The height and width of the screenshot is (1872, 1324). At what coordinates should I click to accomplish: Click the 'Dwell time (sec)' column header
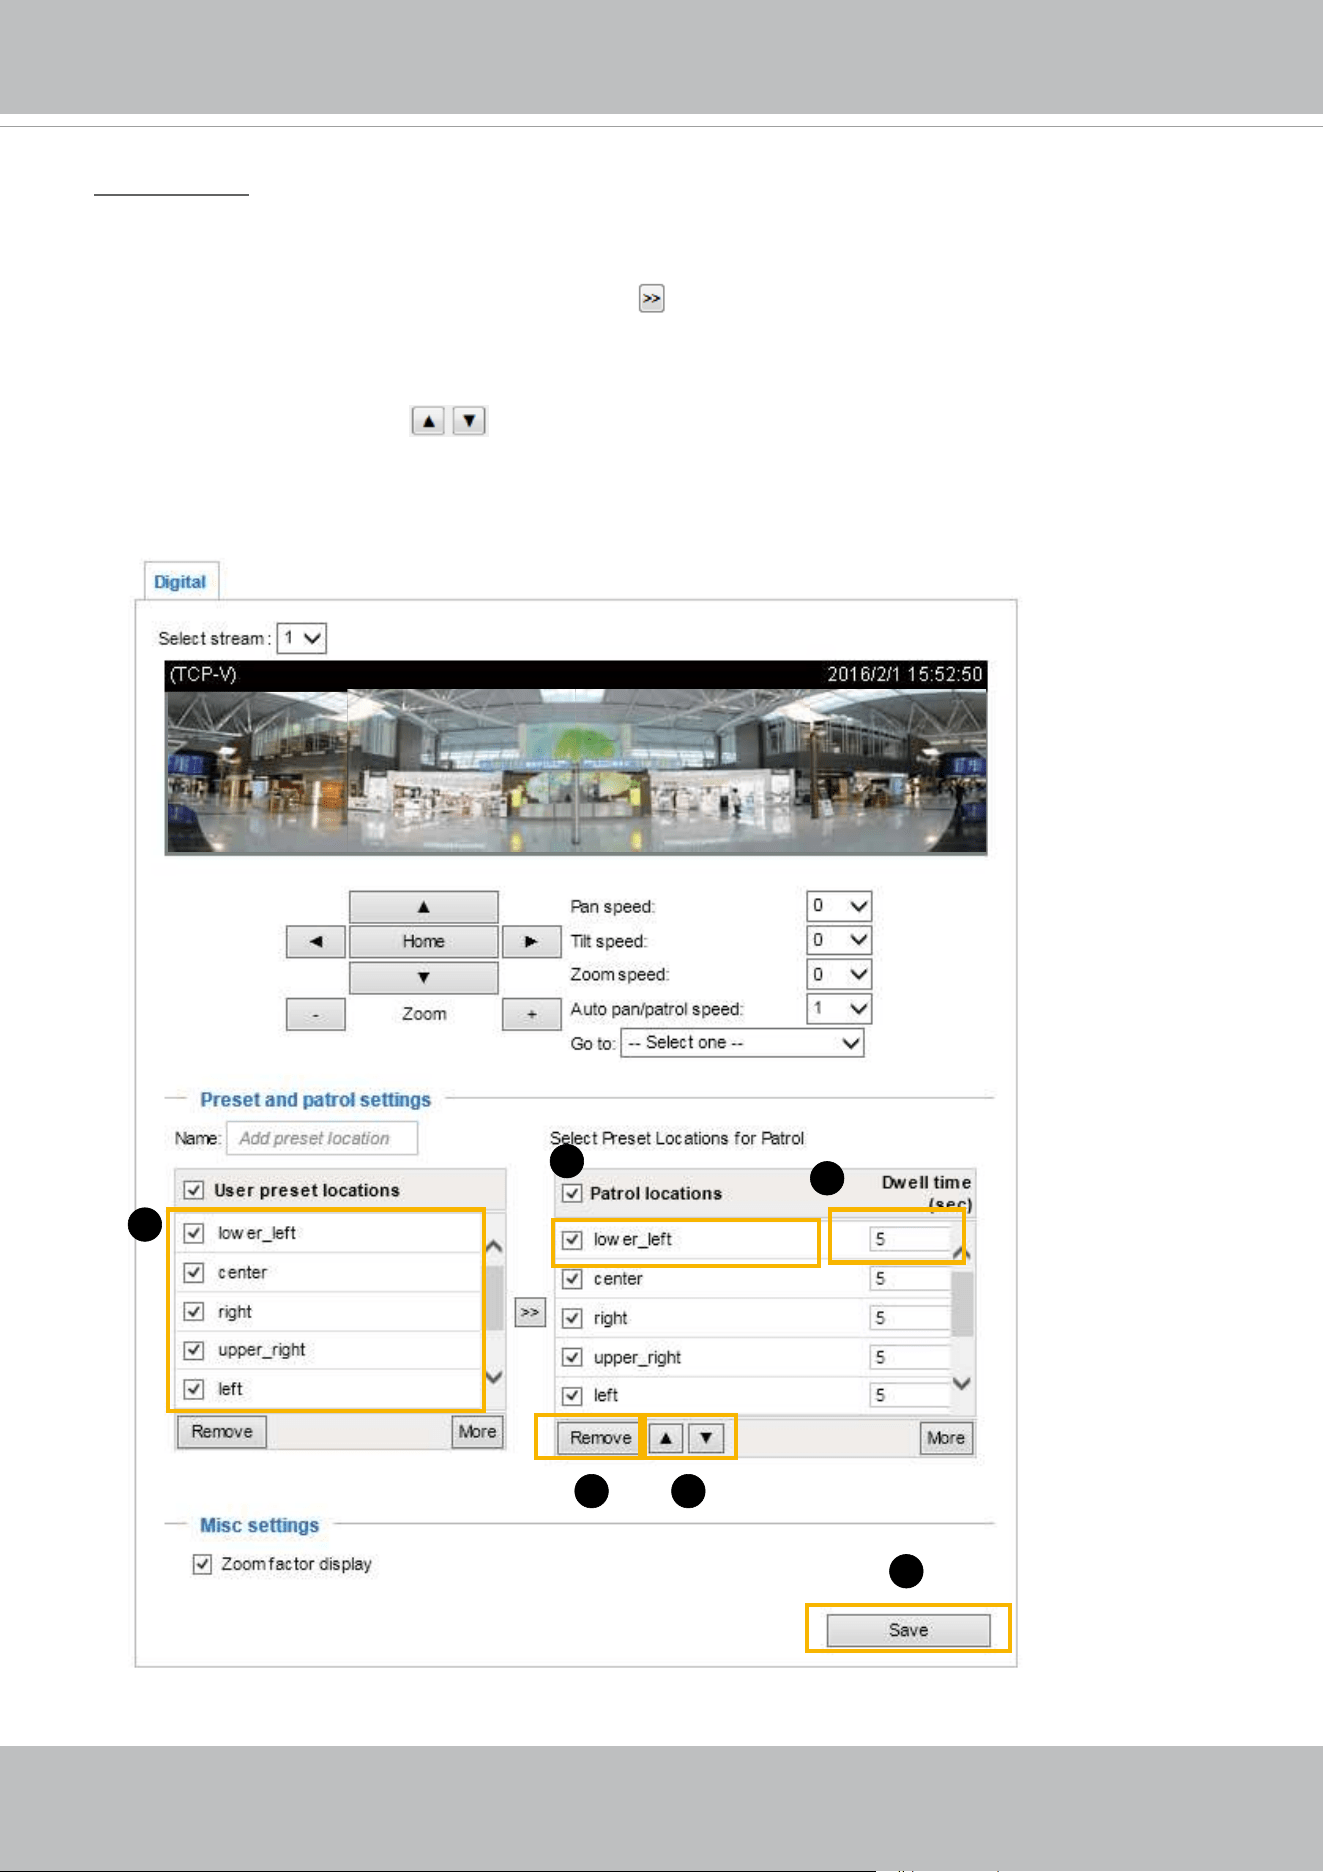(926, 1193)
